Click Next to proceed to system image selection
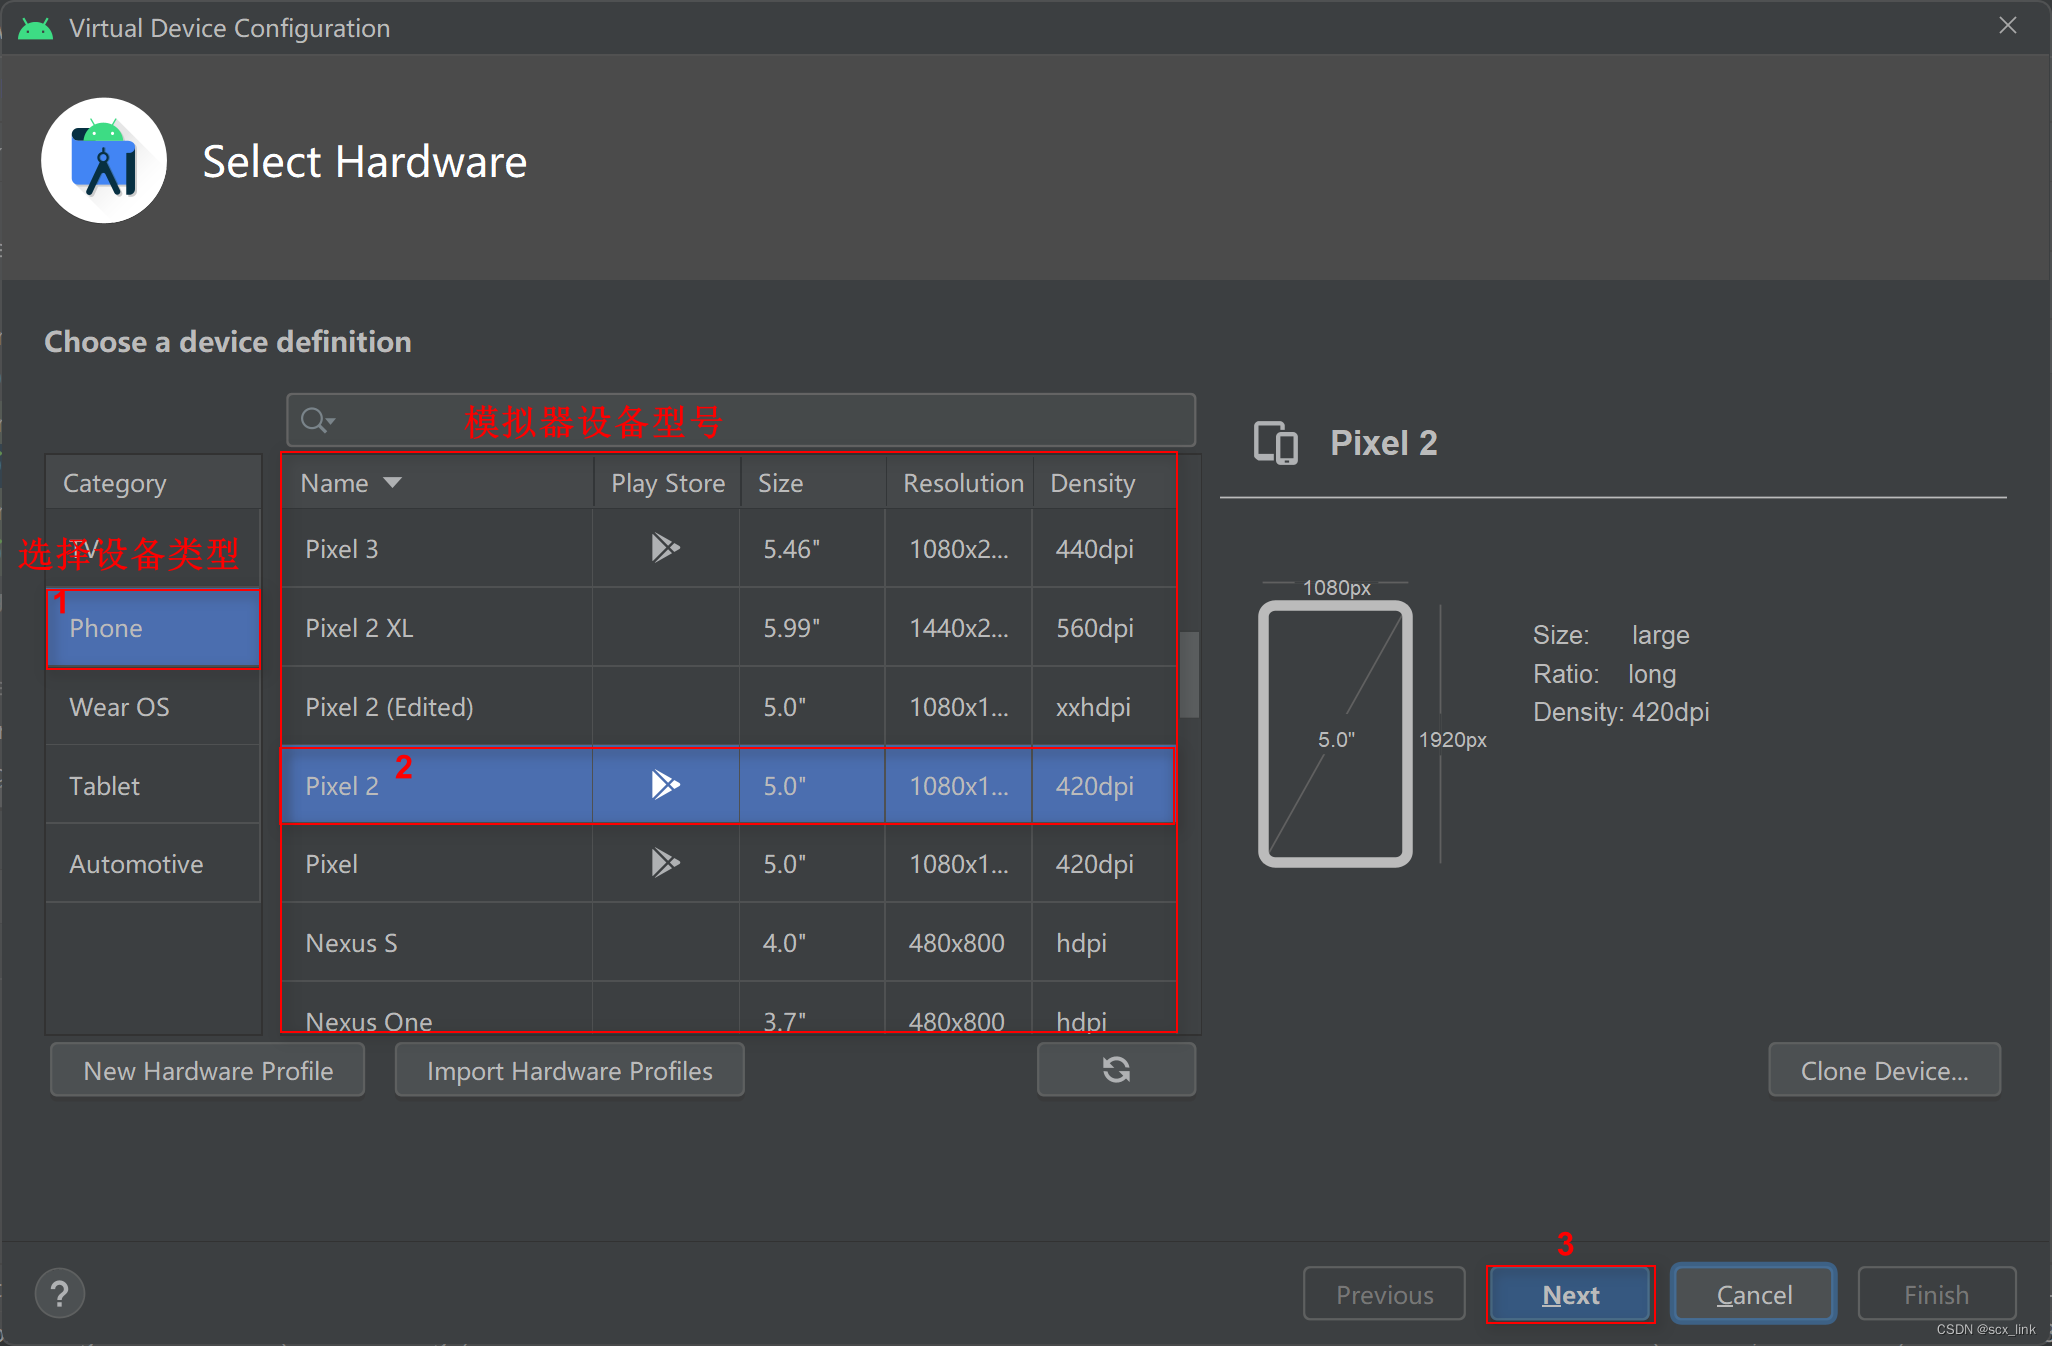Screen dimensions: 2052x1346 pyautogui.click(x=1573, y=1287)
